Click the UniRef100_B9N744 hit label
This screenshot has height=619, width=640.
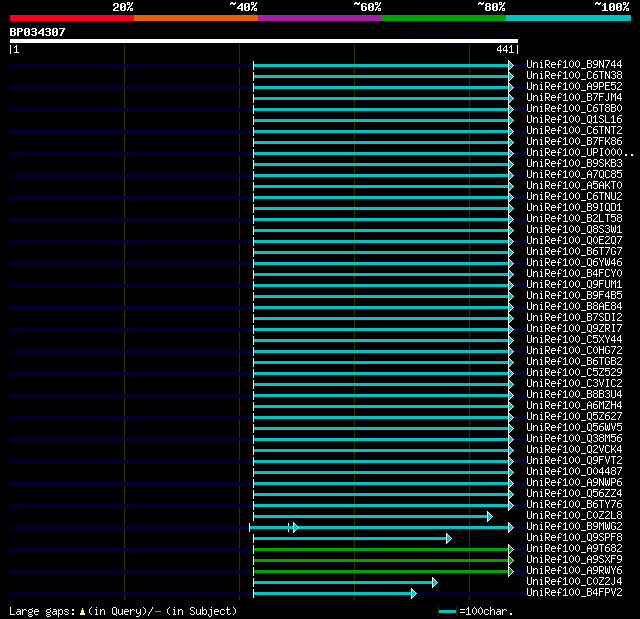tap(574, 64)
